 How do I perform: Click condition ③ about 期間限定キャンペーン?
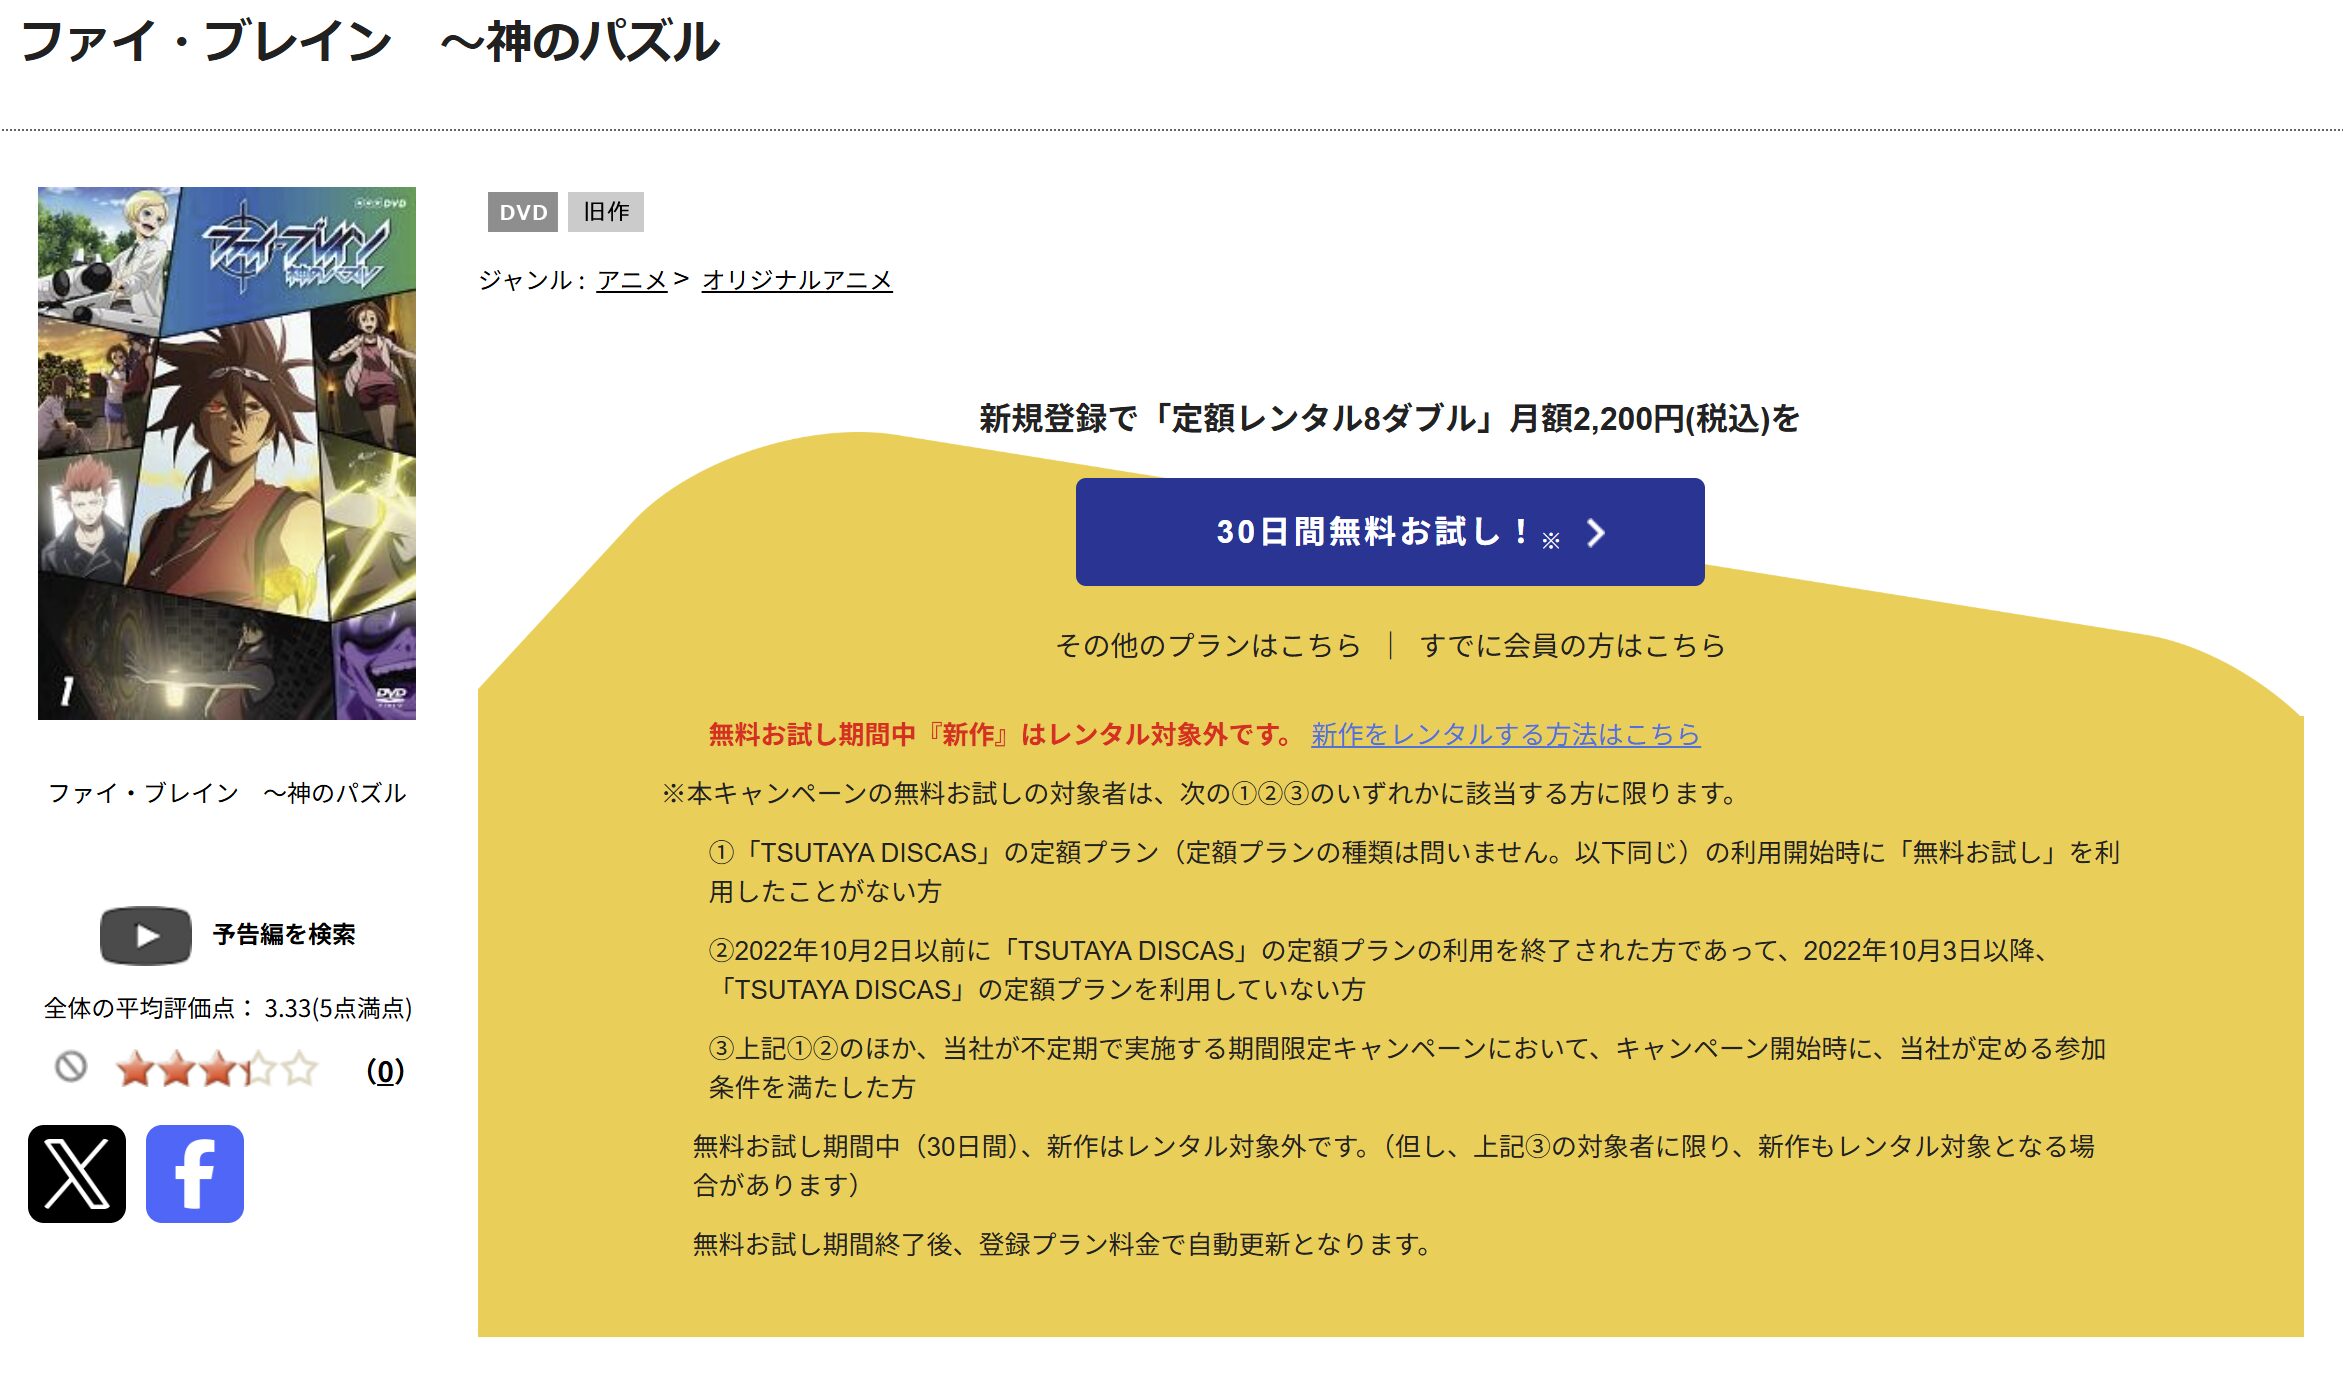point(1407,1068)
